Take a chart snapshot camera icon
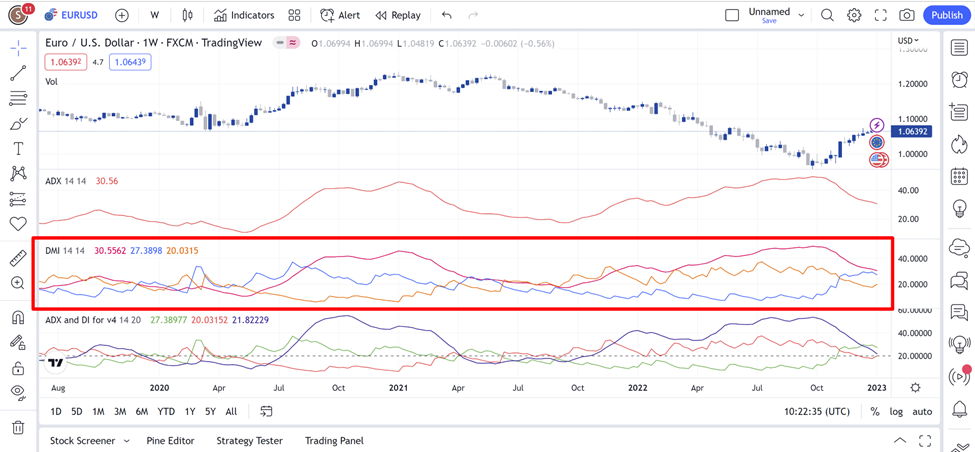The image size is (975, 452). click(907, 15)
